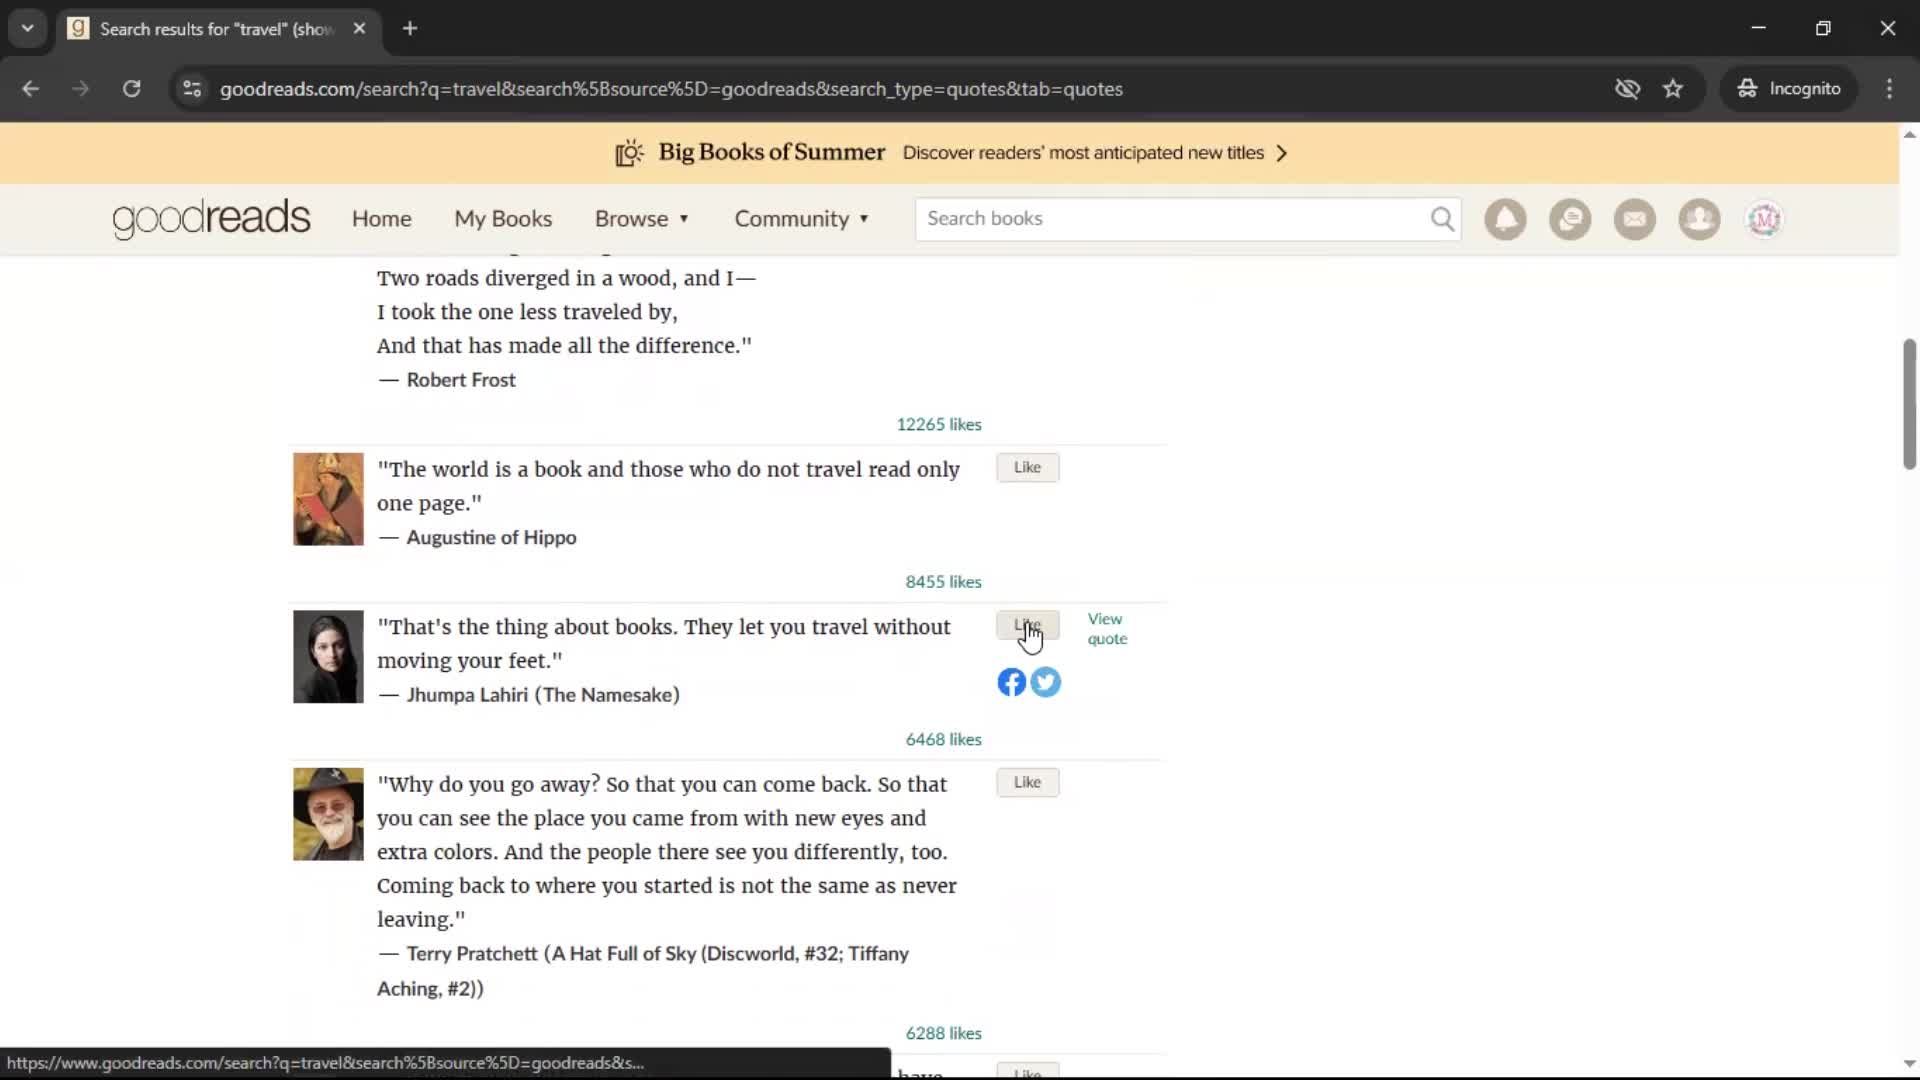Click the scrollbar down arrow
The width and height of the screenshot is (1920, 1080).
[1909, 1064]
